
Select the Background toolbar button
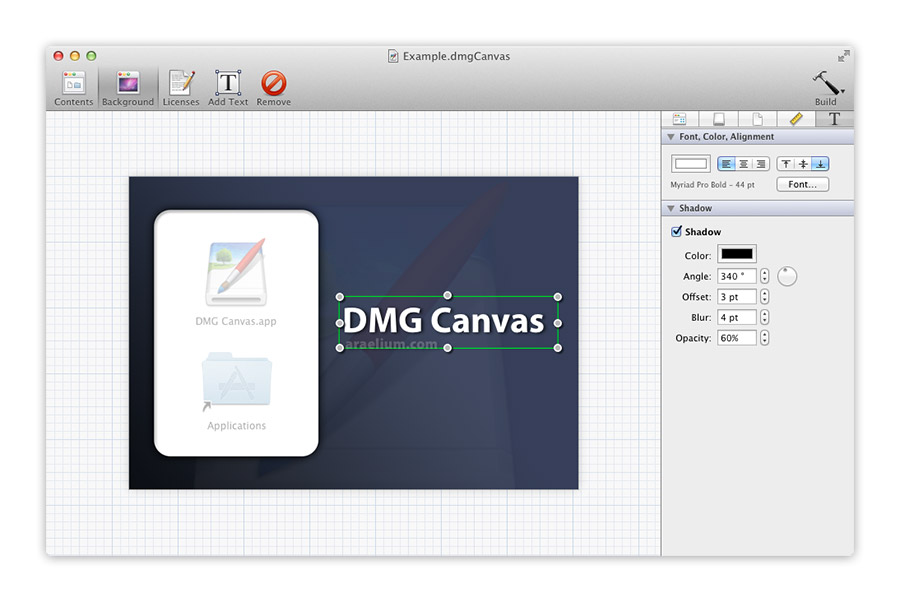click(128, 87)
